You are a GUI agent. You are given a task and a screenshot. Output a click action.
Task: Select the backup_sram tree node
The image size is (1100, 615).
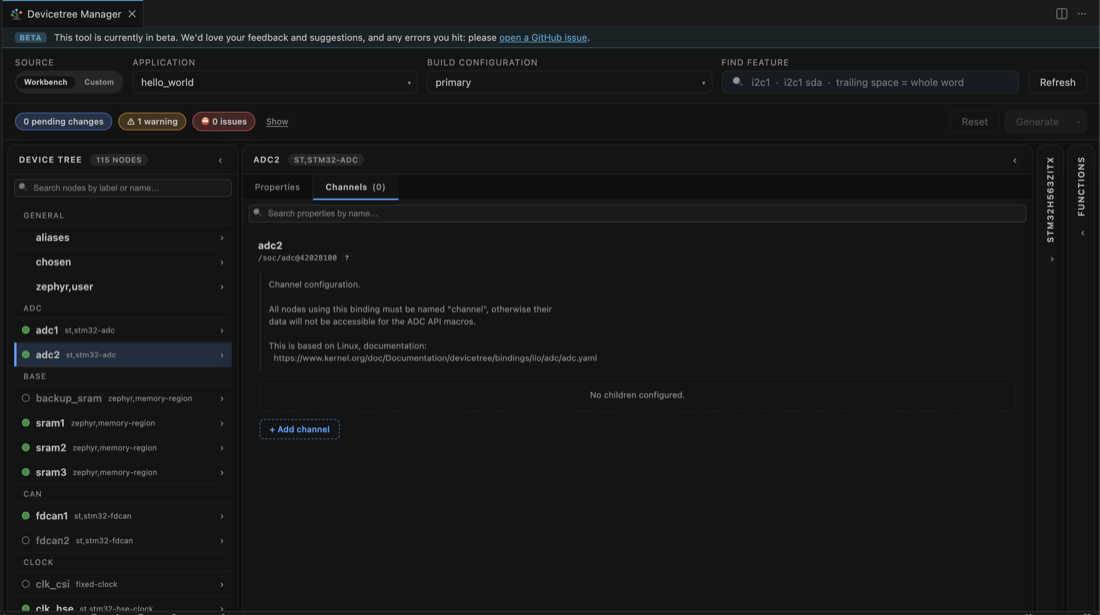(x=123, y=398)
